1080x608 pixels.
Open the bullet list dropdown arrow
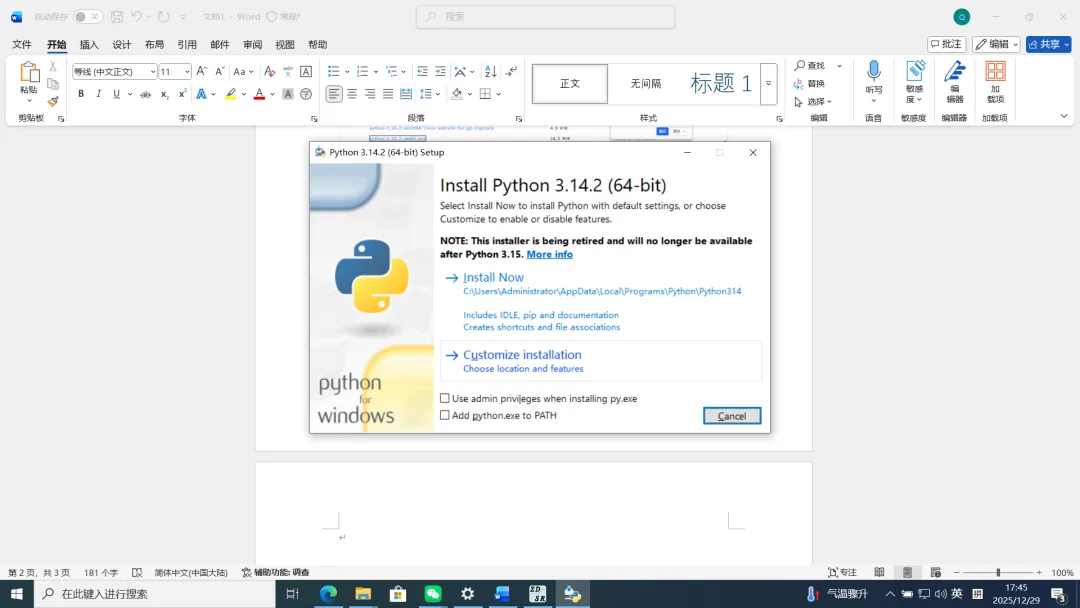click(347, 72)
